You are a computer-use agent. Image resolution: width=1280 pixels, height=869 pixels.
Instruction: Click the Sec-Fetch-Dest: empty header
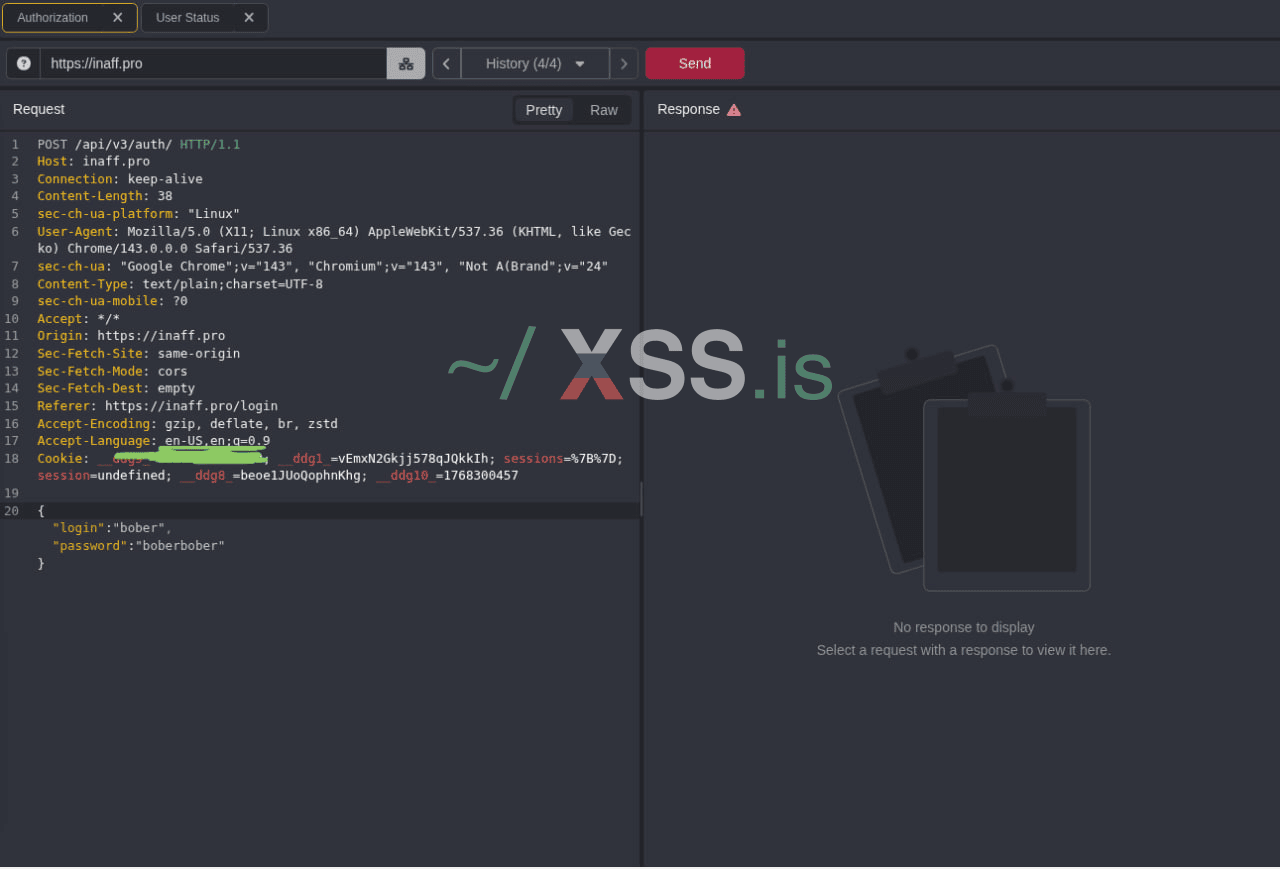coord(116,388)
